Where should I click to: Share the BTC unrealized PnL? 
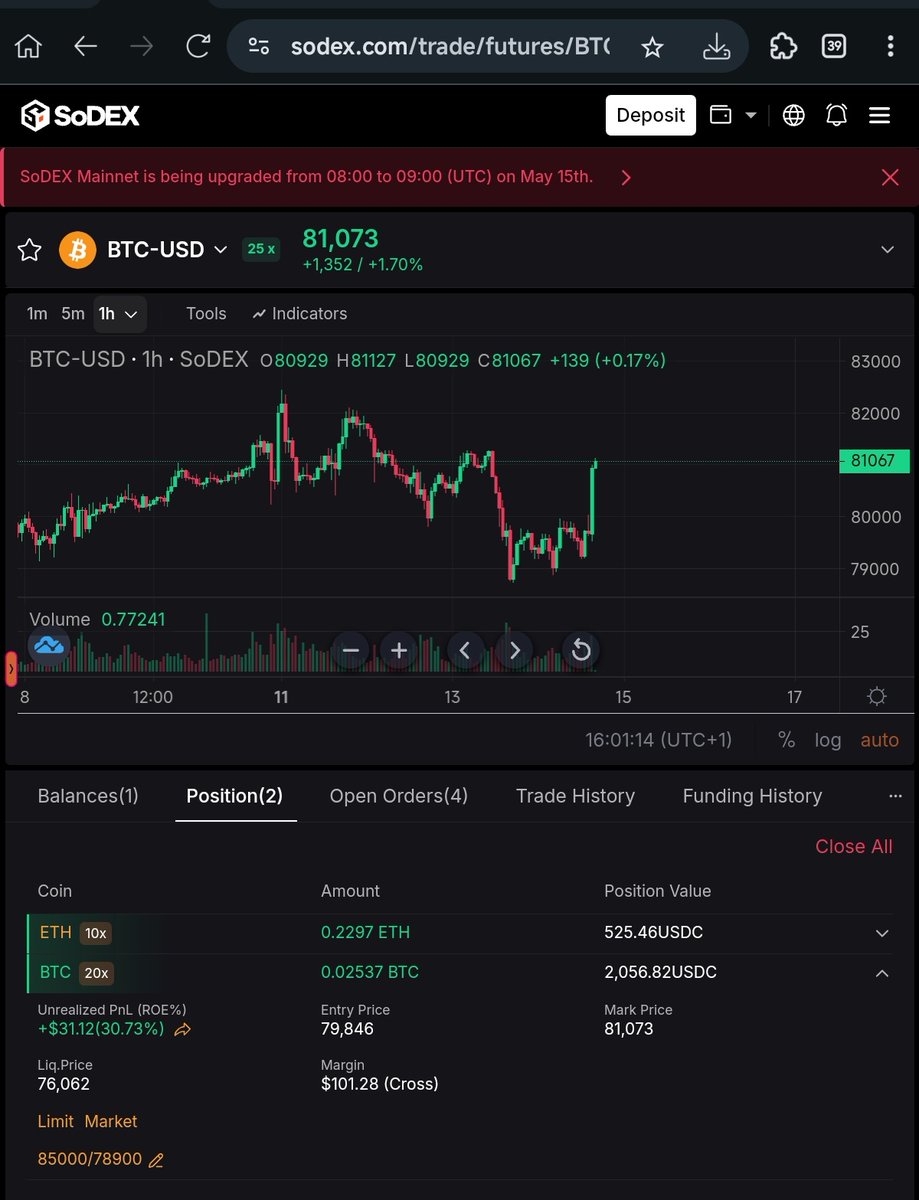182,1029
